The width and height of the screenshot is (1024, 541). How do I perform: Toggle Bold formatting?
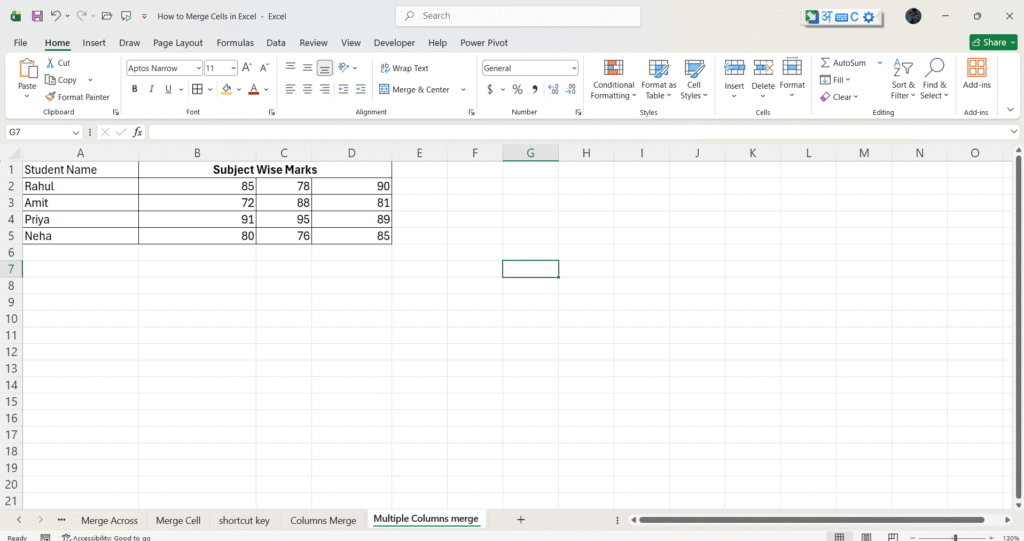135,89
